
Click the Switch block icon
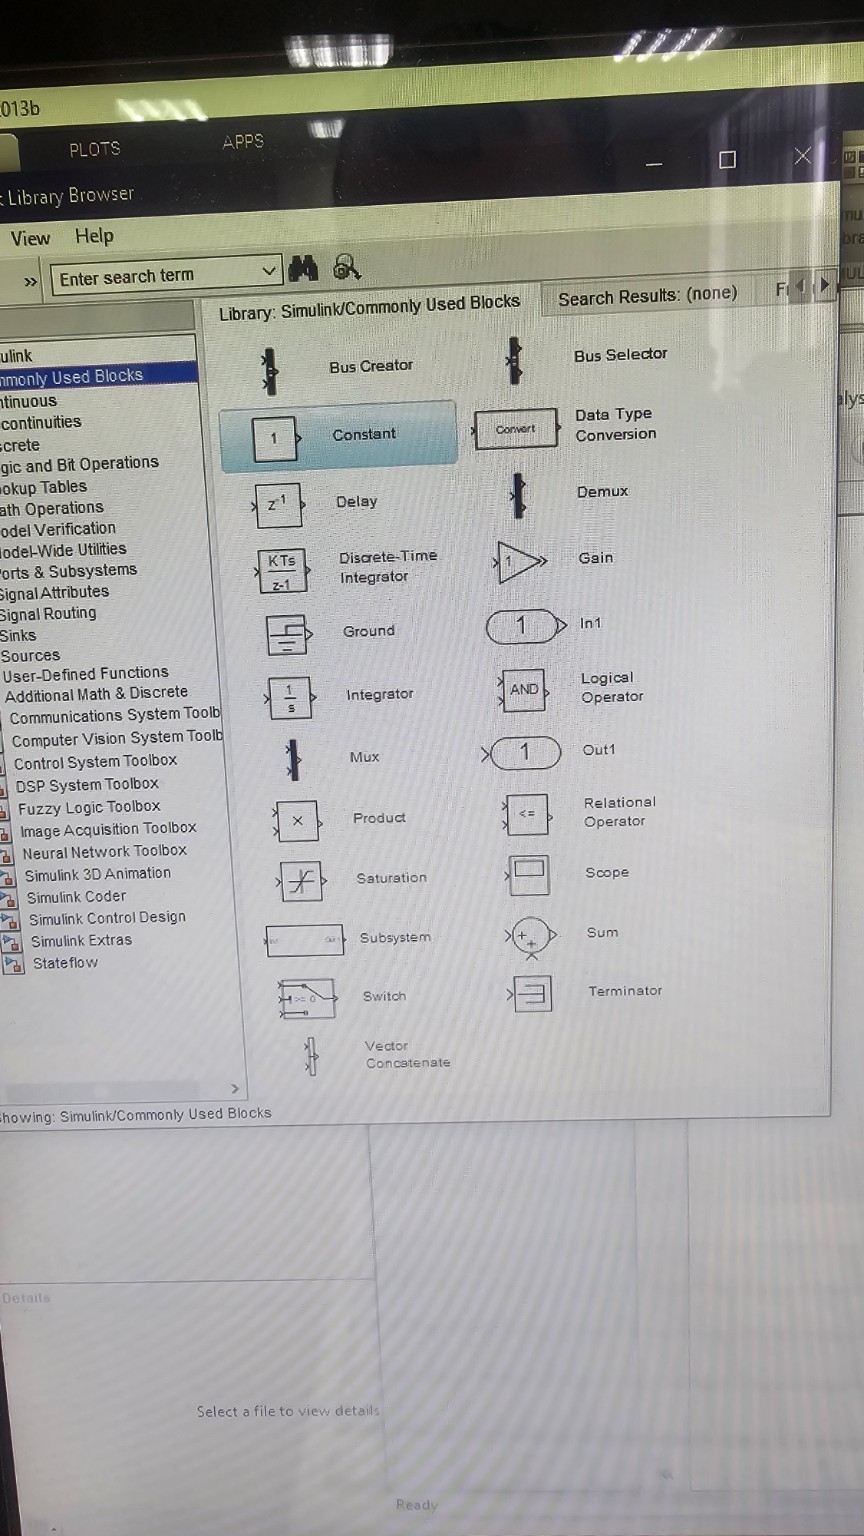click(x=306, y=998)
